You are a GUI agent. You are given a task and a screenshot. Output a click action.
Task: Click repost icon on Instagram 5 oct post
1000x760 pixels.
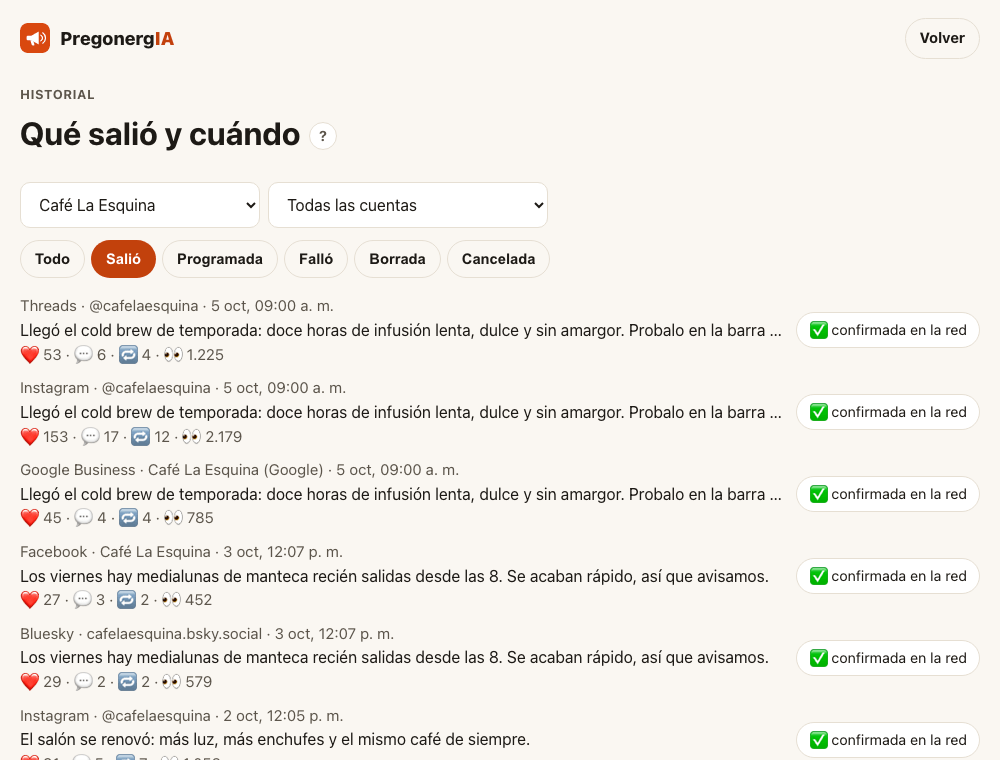pos(140,437)
